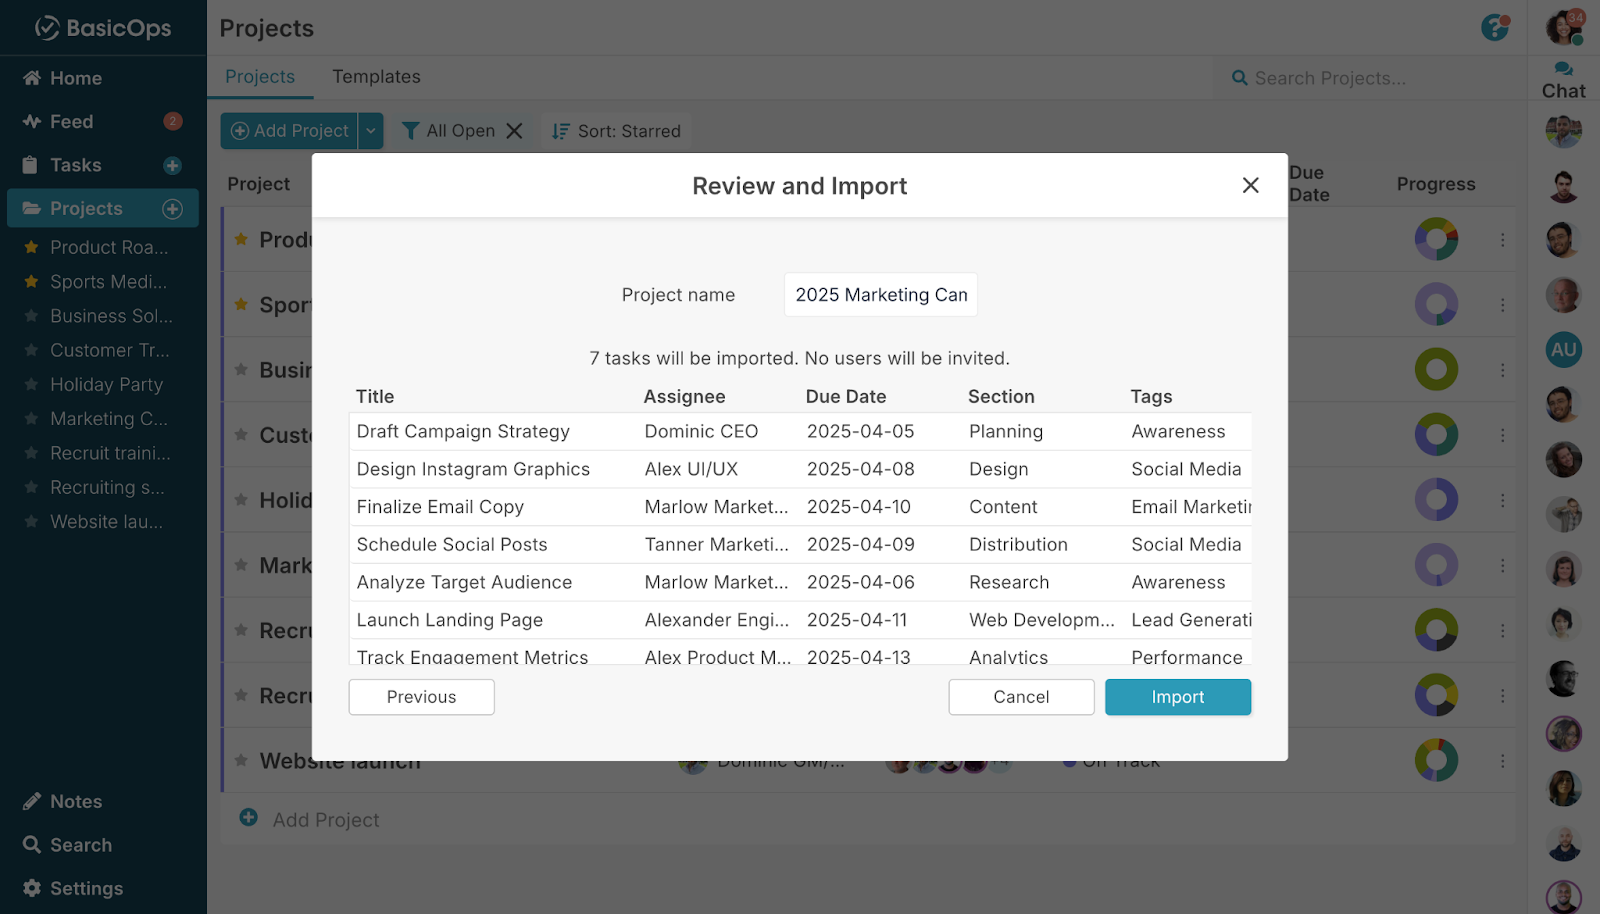
Task: Star the Website launch sidebar project
Action: coord(32,522)
